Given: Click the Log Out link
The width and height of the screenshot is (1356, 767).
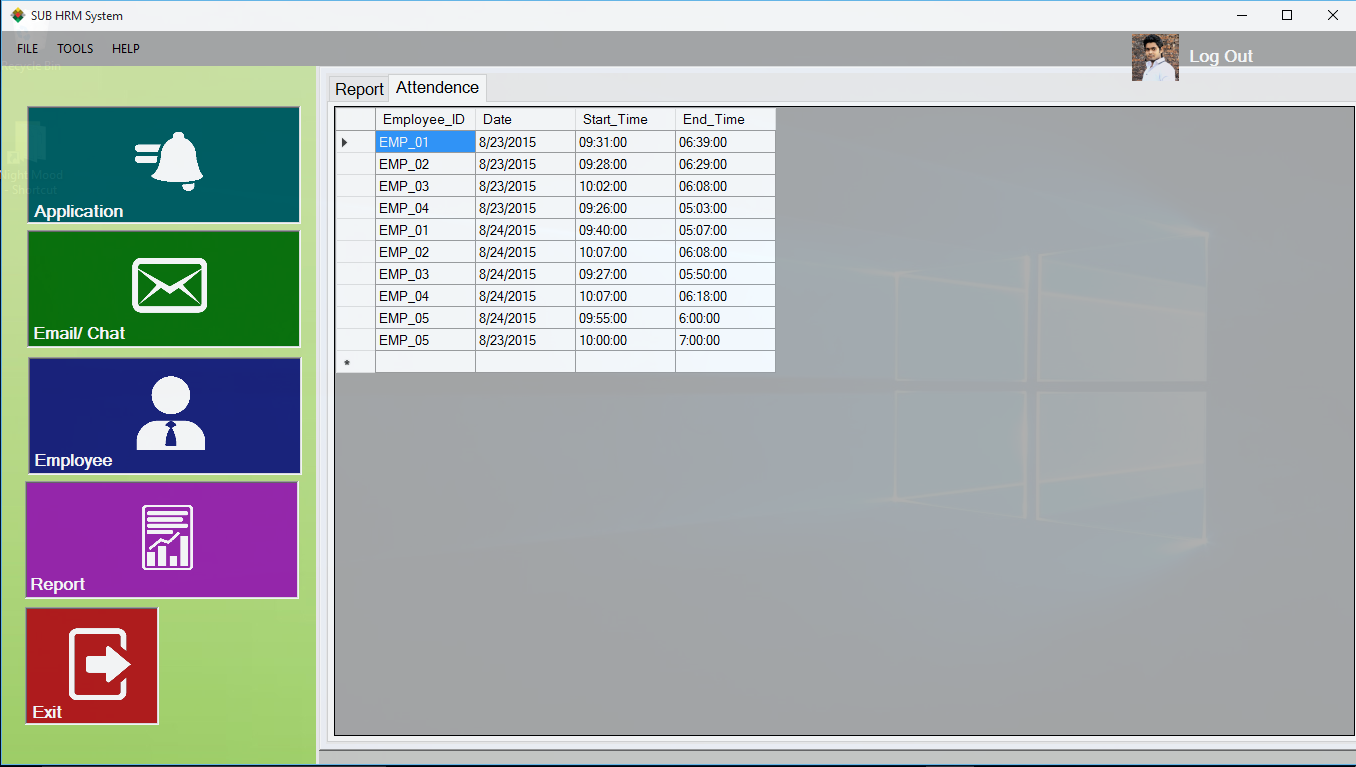Looking at the screenshot, I should pos(1220,57).
